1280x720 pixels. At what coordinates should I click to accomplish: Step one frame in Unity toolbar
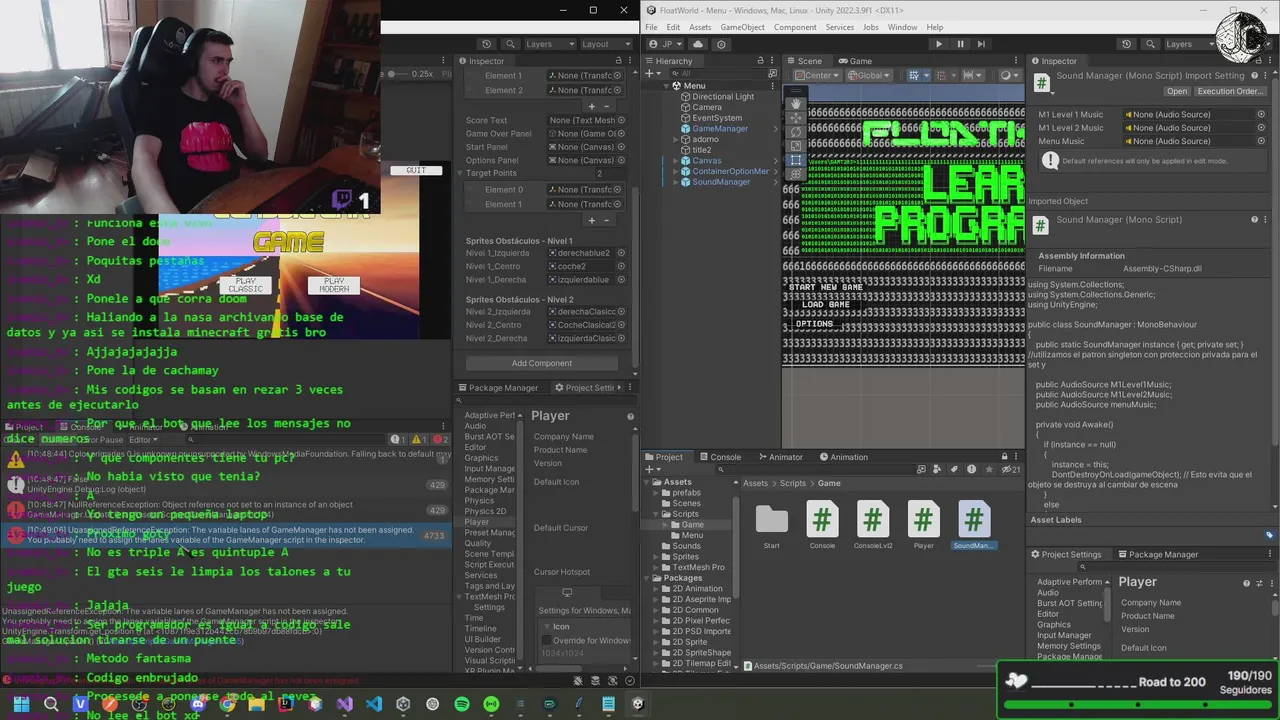981,44
